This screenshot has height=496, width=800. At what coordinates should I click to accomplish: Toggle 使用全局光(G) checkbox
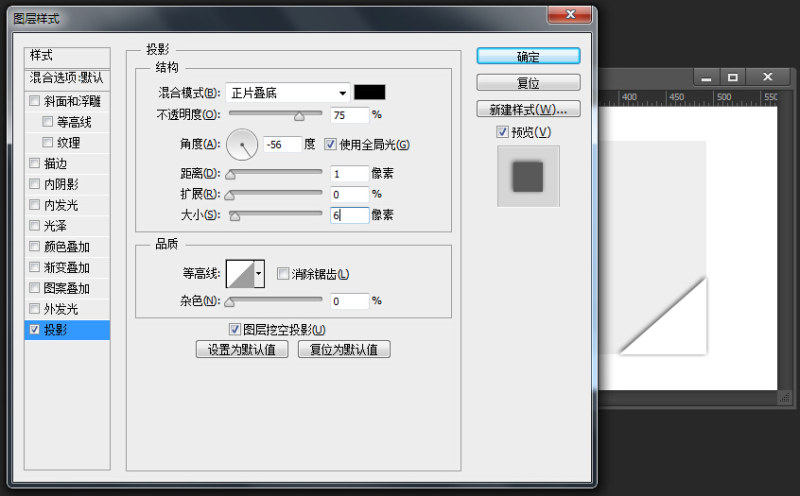click(331, 144)
